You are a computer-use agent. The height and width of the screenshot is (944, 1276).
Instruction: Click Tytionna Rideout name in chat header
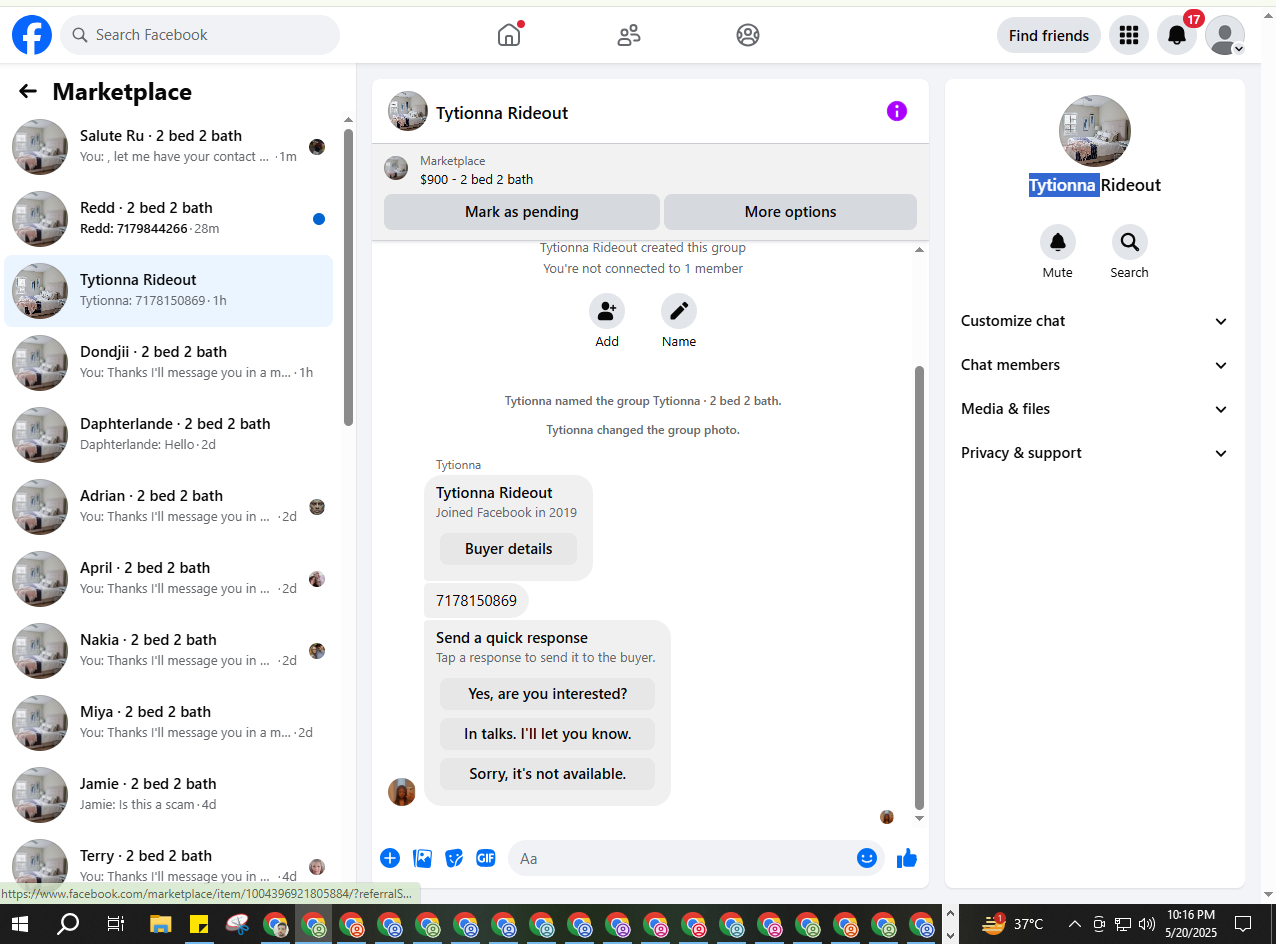point(502,113)
